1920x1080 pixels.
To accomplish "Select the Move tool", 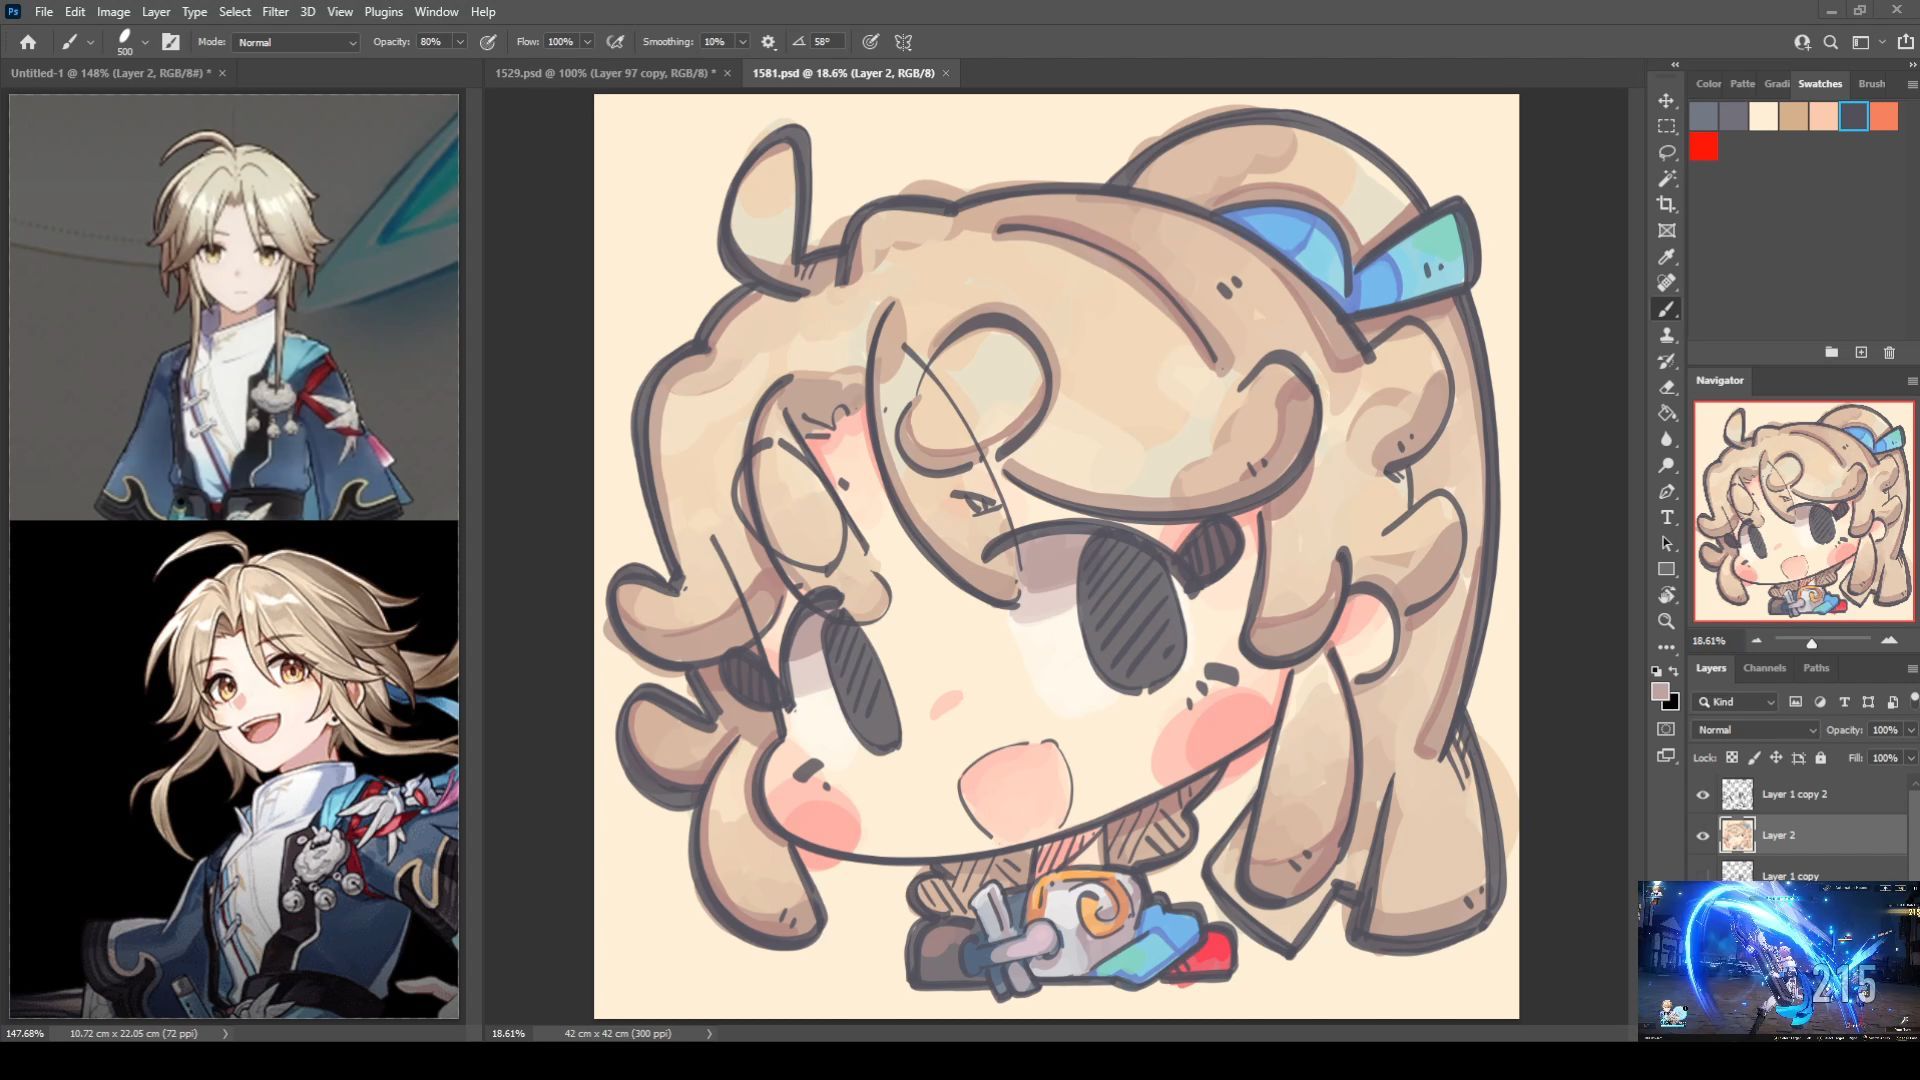I will pyautogui.click(x=1666, y=101).
